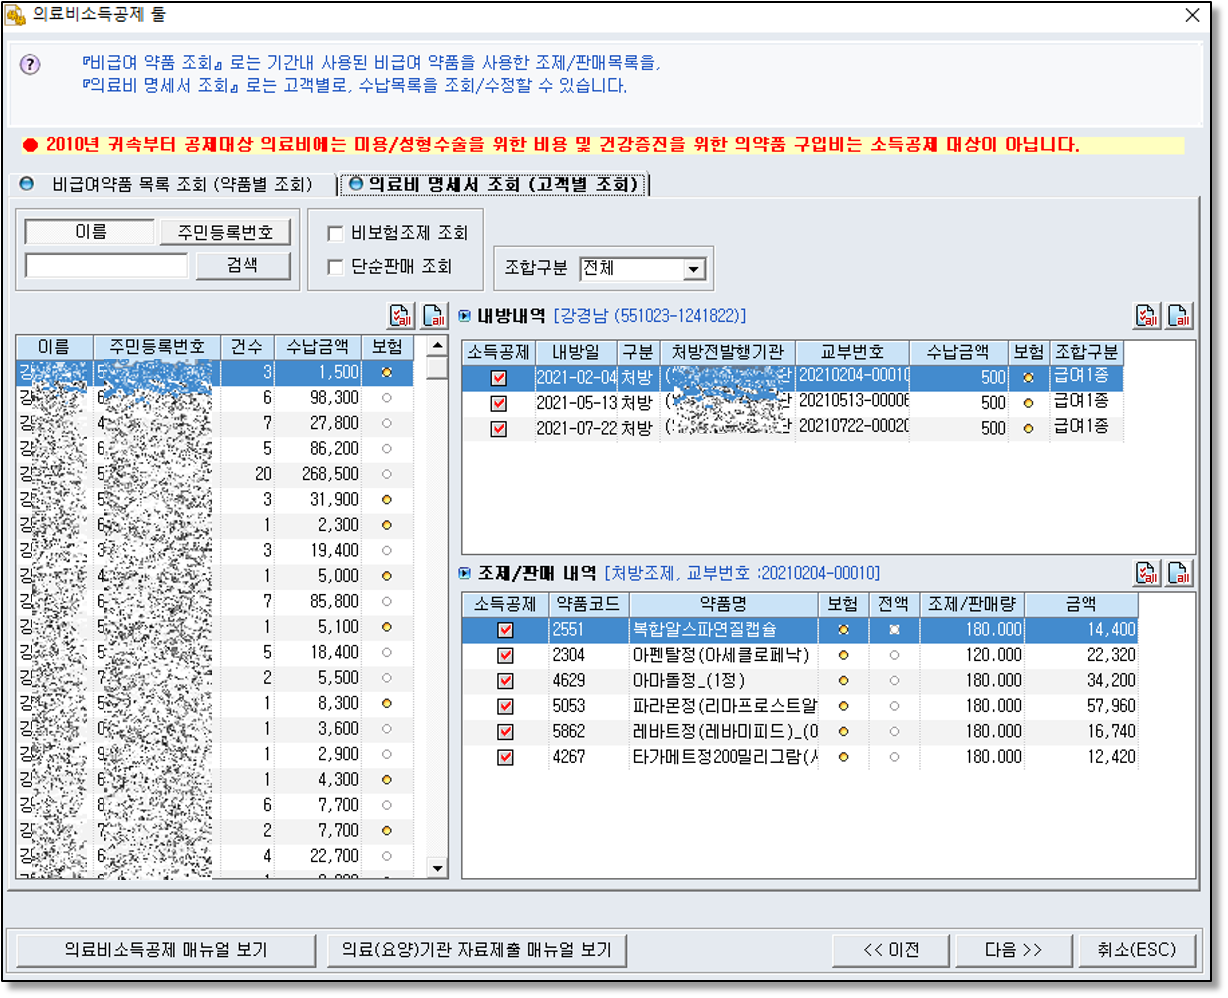Uncheck all items in 조제/판매 내역
This screenshot has height=998, width=1228.
(x=1180, y=573)
